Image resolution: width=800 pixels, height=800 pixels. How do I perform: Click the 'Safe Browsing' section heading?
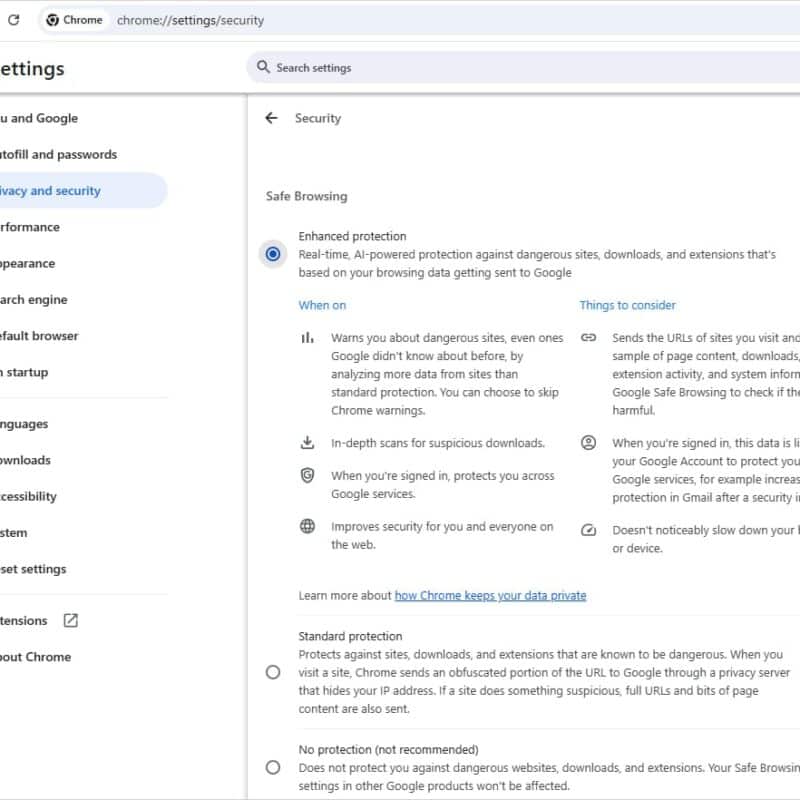[x=307, y=196]
